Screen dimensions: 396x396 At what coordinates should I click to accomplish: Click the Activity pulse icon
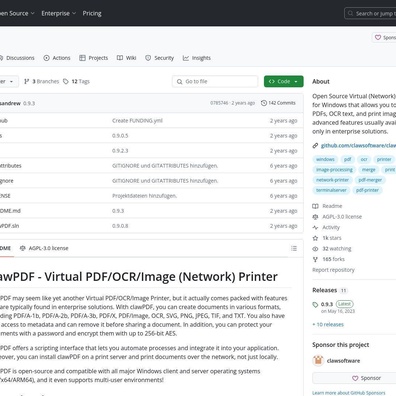[315, 227]
